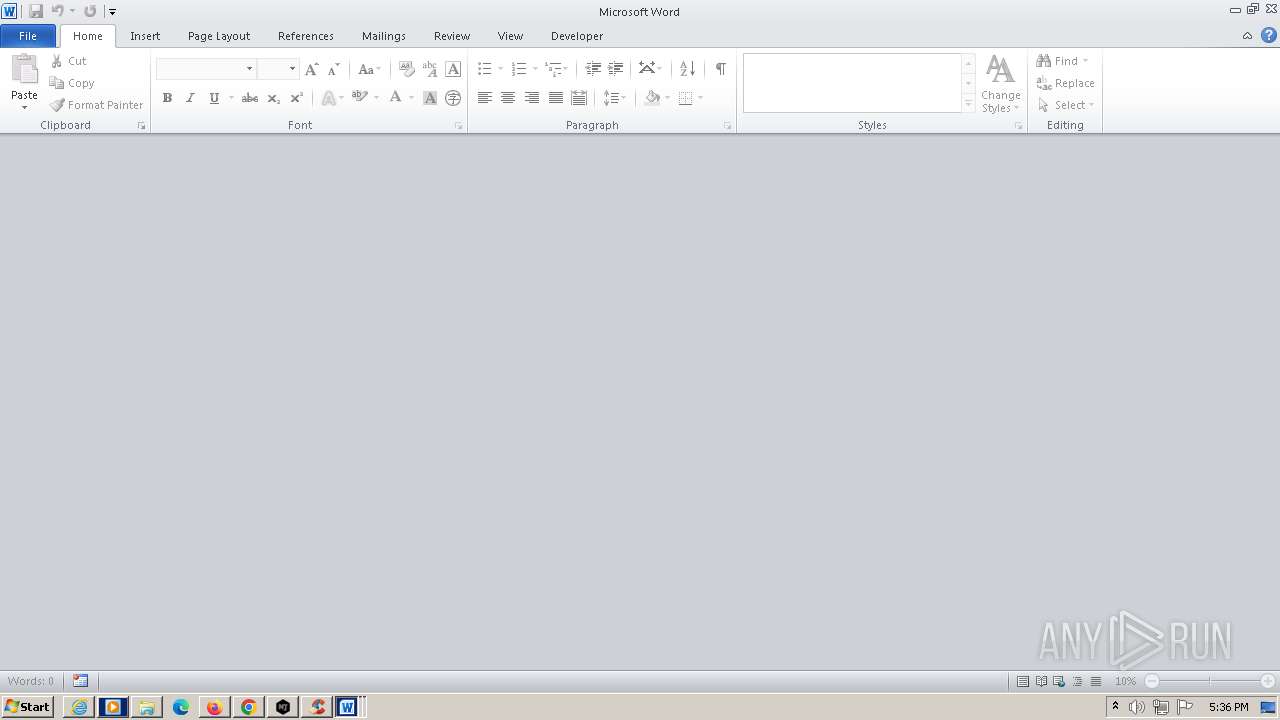Image resolution: width=1280 pixels, height=720 pixels.
Task: Click the Paste clipboard icon
Action: pyautogui.click(x=24, y=70)
